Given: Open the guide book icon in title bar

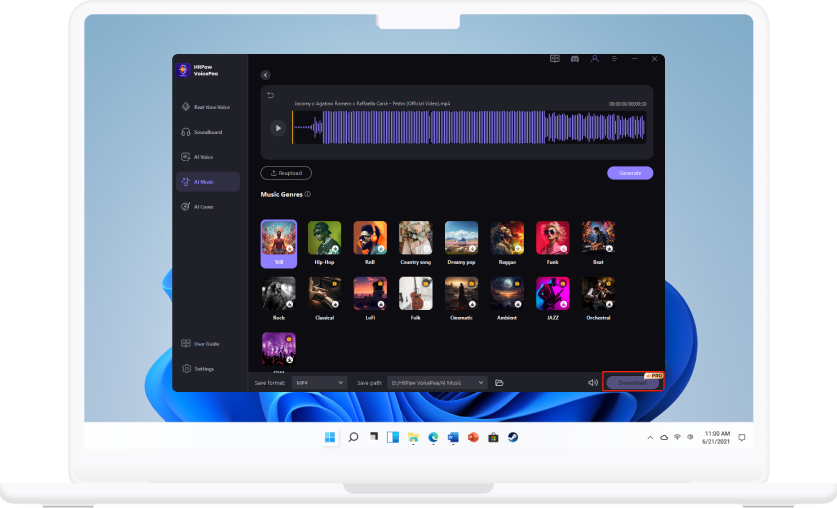Looking at the screenshot, I should 554,59.
